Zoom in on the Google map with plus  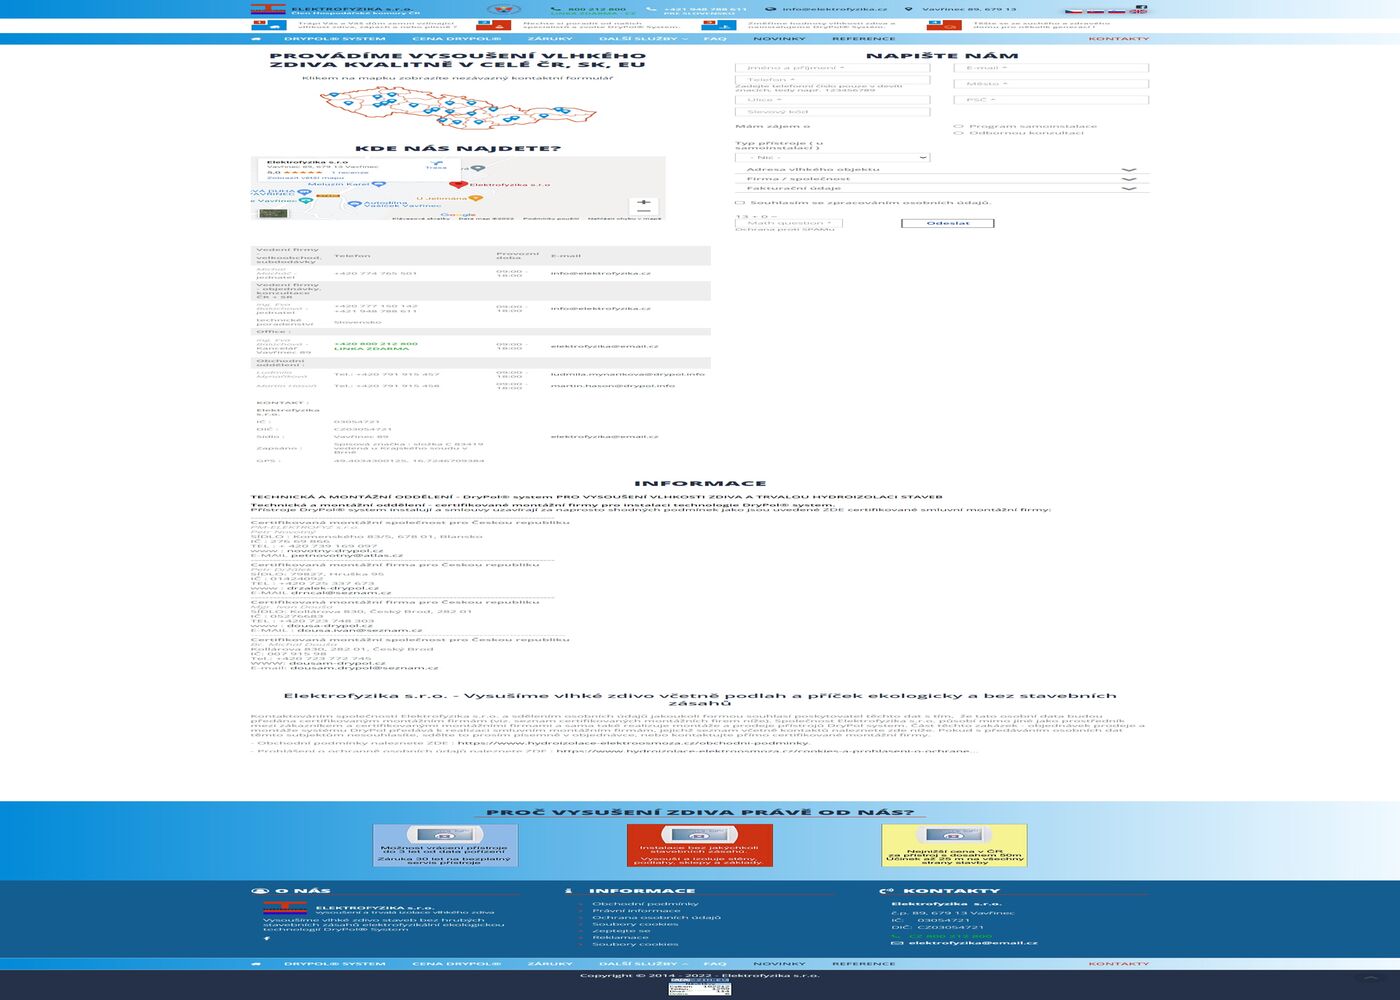(x=644, y=202)
